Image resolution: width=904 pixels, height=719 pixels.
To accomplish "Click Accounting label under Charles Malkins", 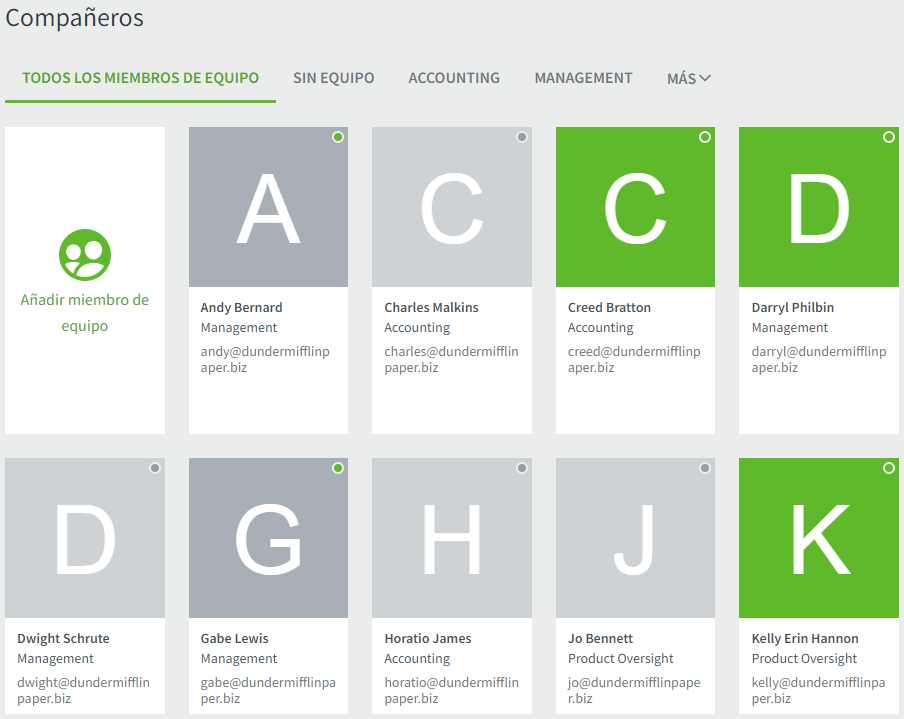I will coord(417,328).
